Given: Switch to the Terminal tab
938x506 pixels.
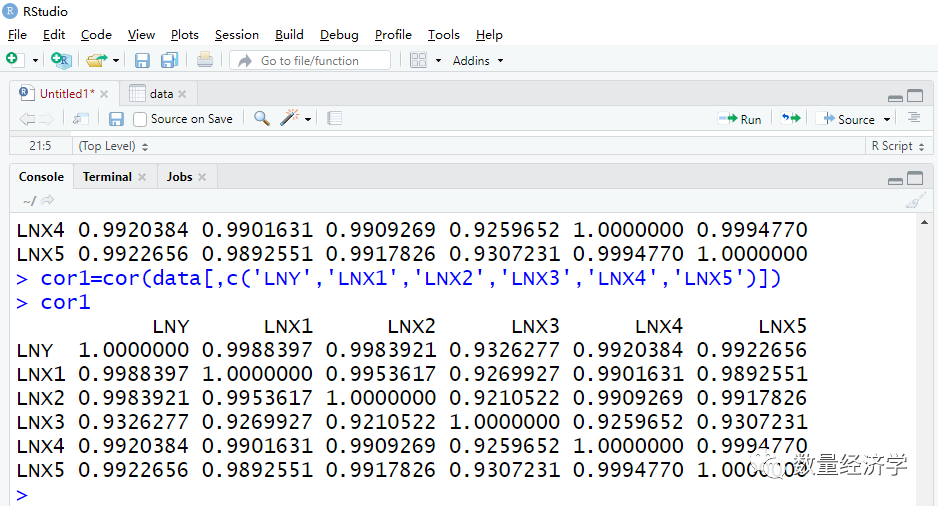Looking at the screenshot, I should point(107,177).
